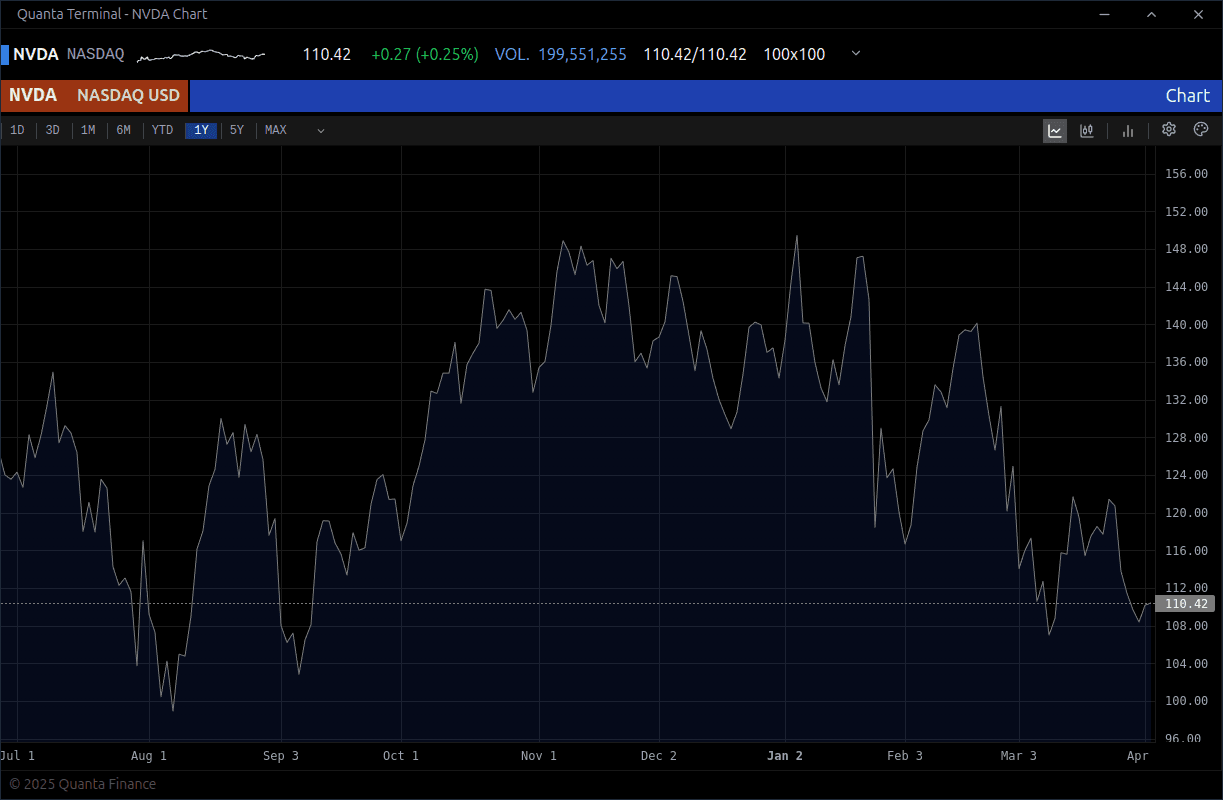
Task: Click the bold NVDA ticker in header
Action: pos(36,54)
